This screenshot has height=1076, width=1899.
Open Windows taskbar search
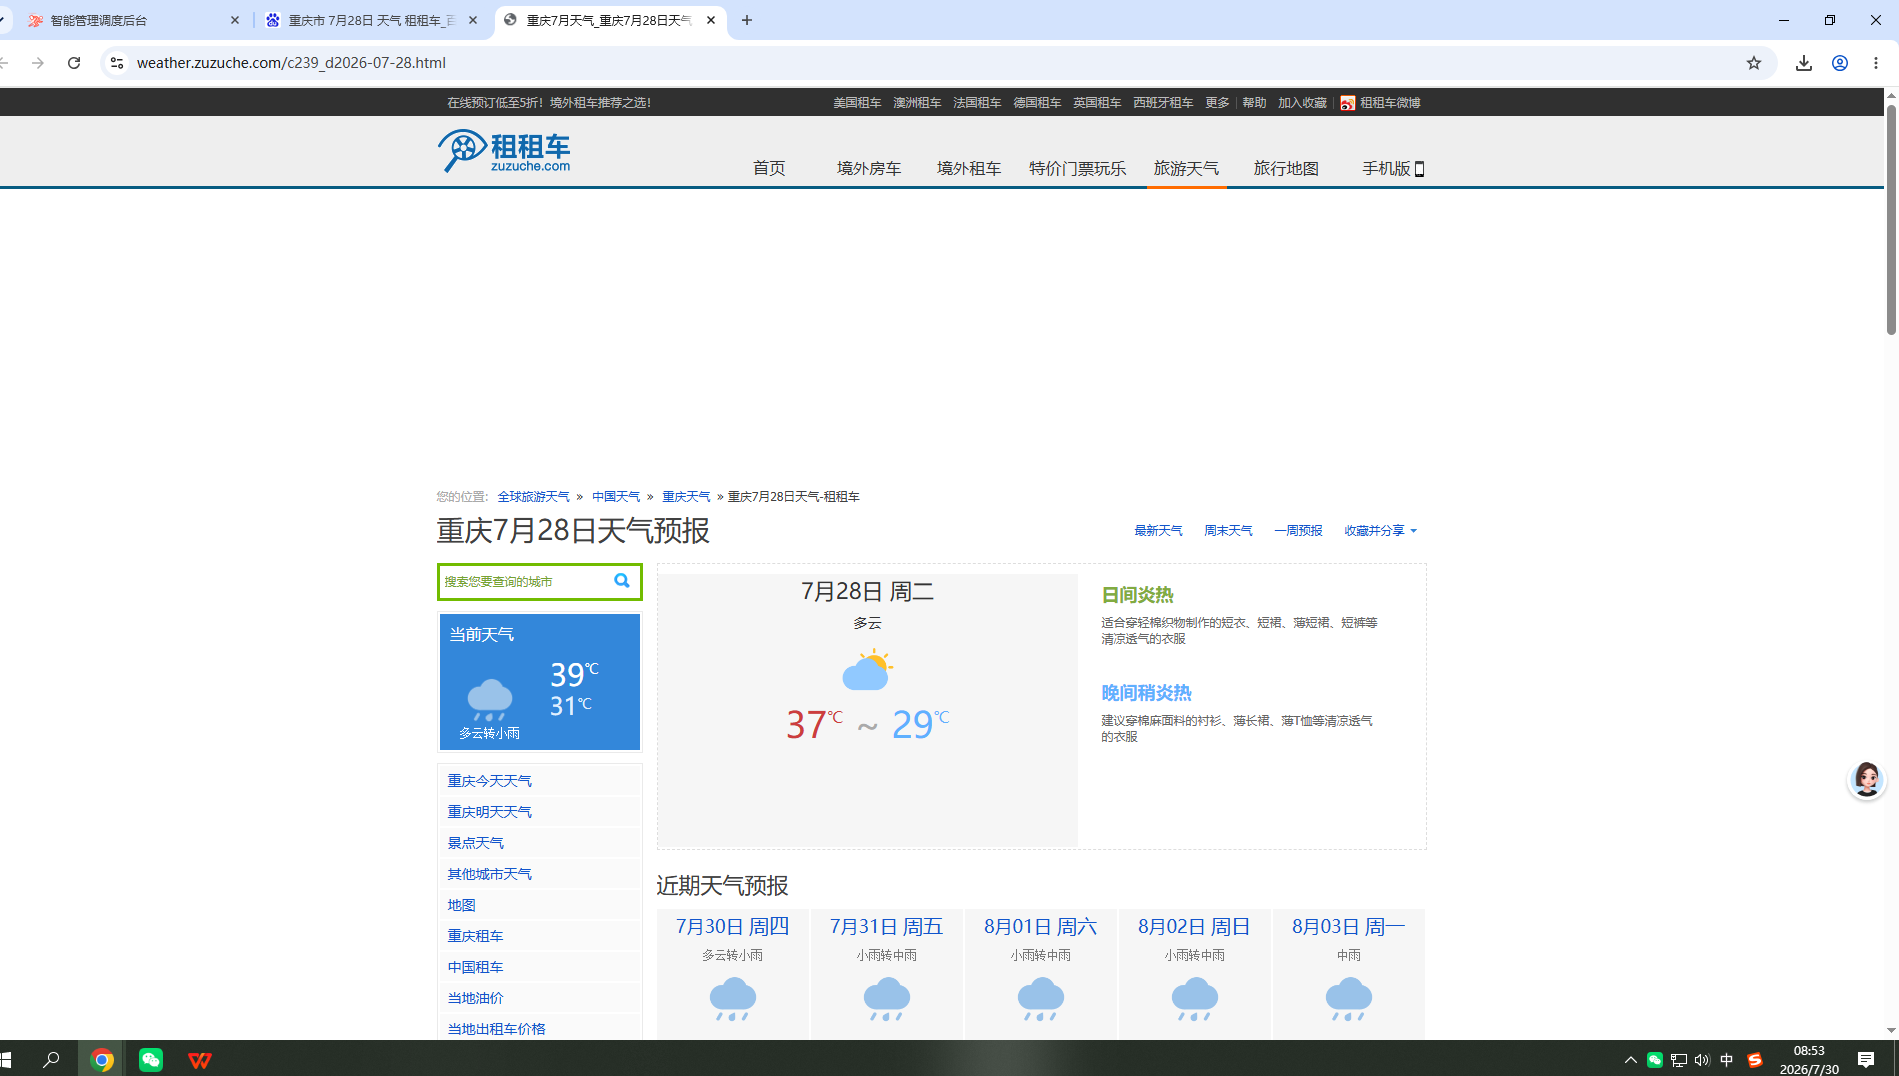tap(51, 1060)
